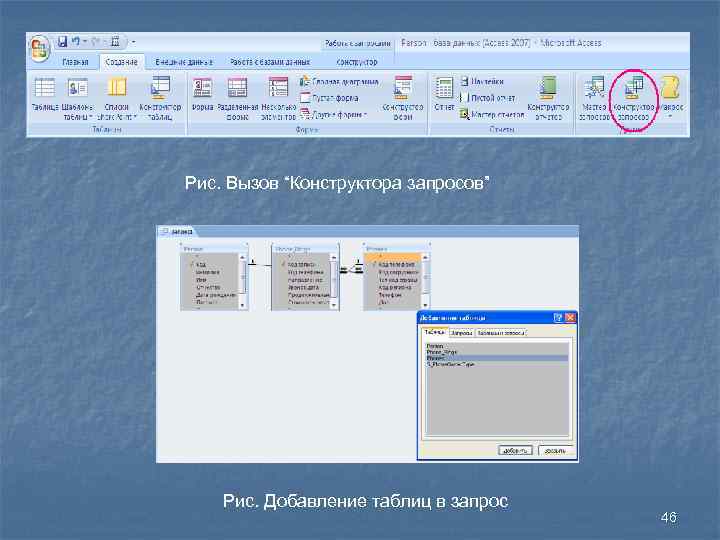Create a report with the Отчет icon
This screenshot has width=720, height=540.
pyautogui.click(x=444, y=95)
